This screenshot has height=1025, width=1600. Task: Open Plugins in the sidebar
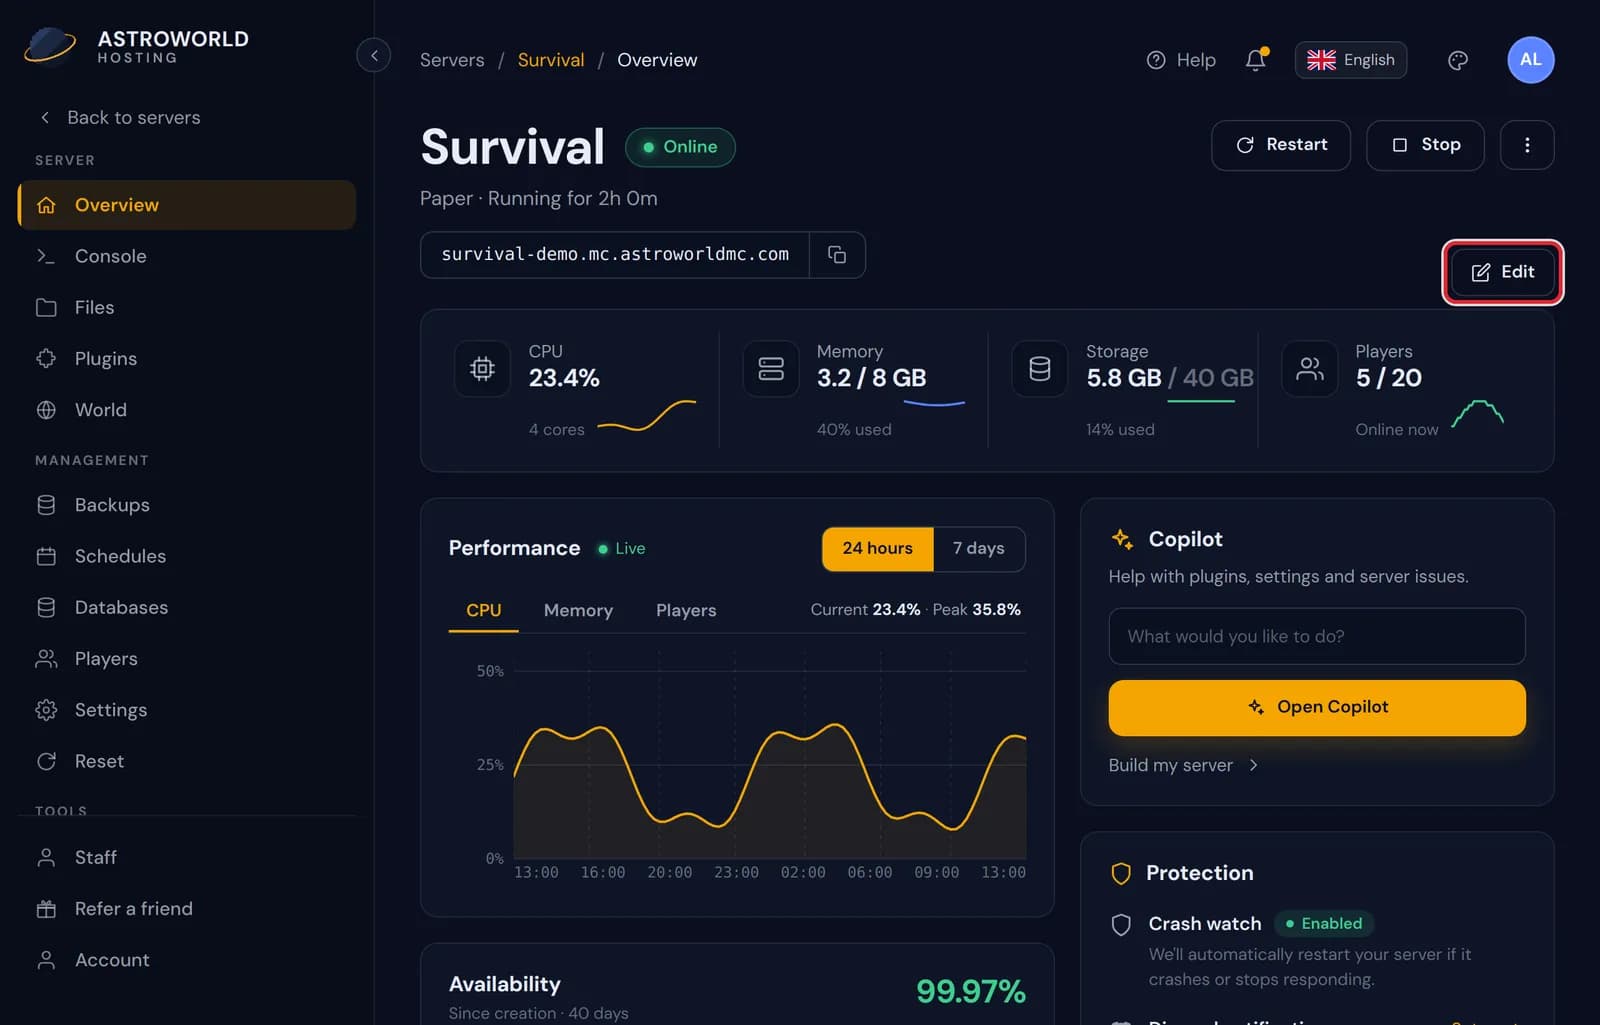(x=186, y=358)
